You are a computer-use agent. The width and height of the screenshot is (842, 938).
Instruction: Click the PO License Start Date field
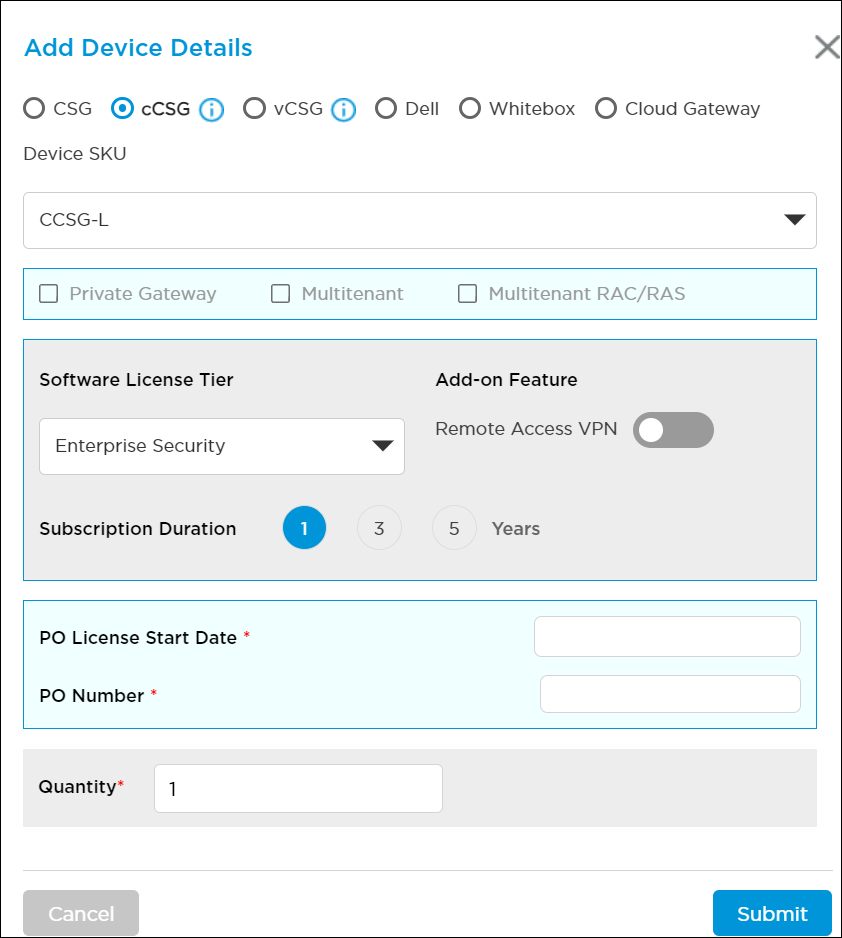(x=667, y=637)
